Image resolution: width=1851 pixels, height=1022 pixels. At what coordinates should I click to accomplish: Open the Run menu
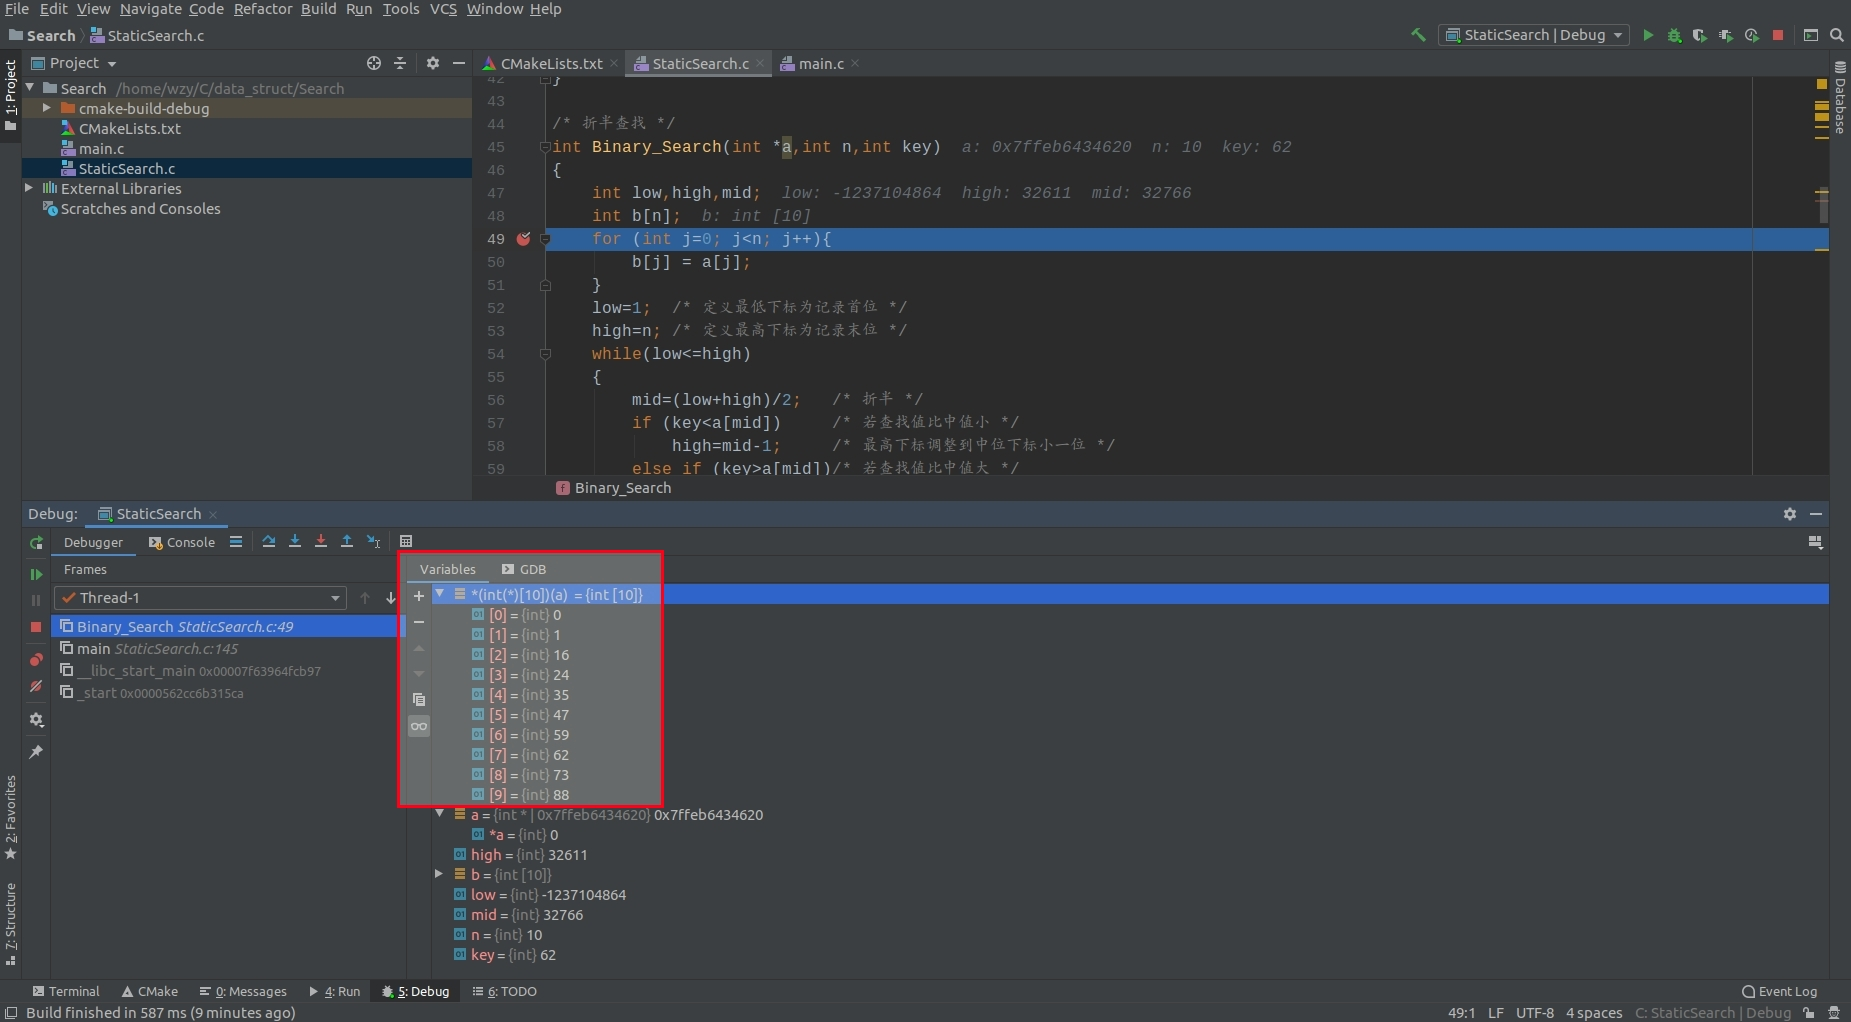pyautogui.click(x=359, y=9)
